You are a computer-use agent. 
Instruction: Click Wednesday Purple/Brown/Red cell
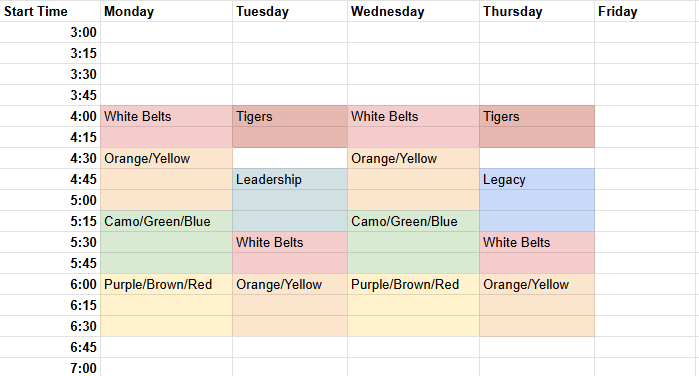coord(414,284)
